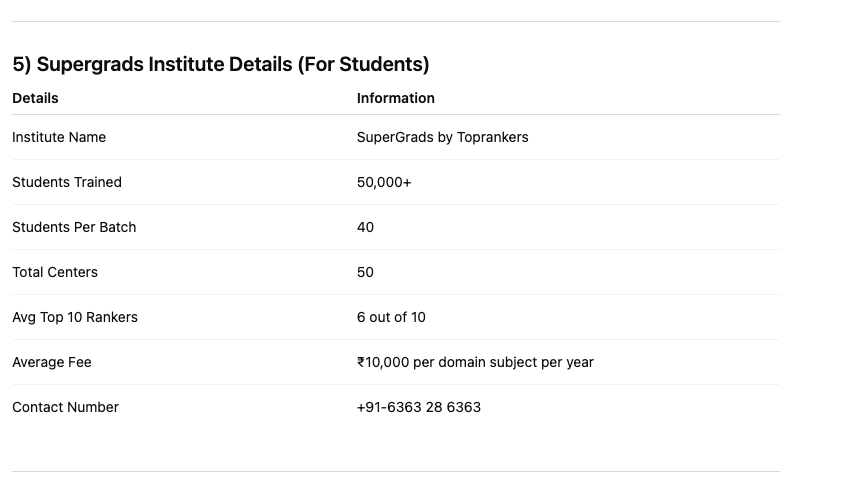Click the Information column header

[395, 98]
